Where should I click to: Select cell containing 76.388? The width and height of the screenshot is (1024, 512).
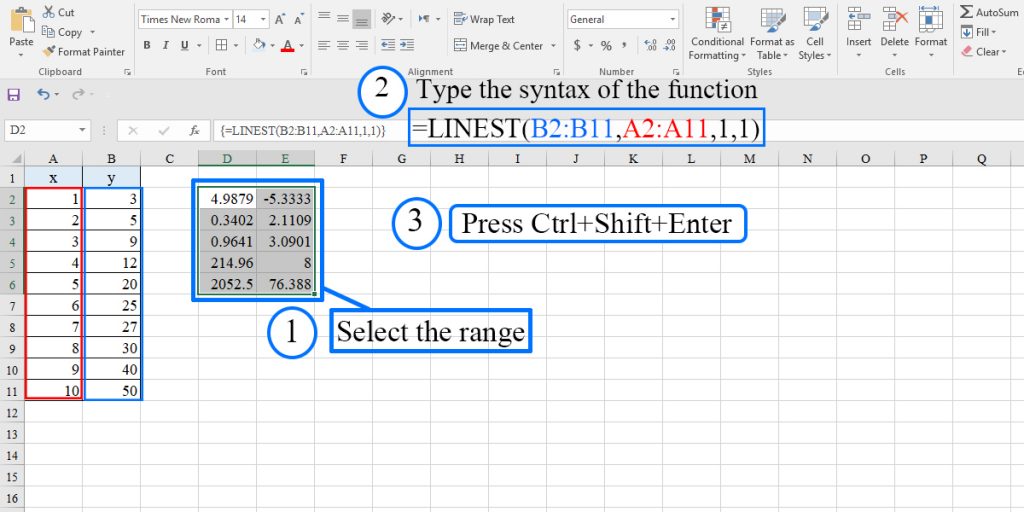285,284
